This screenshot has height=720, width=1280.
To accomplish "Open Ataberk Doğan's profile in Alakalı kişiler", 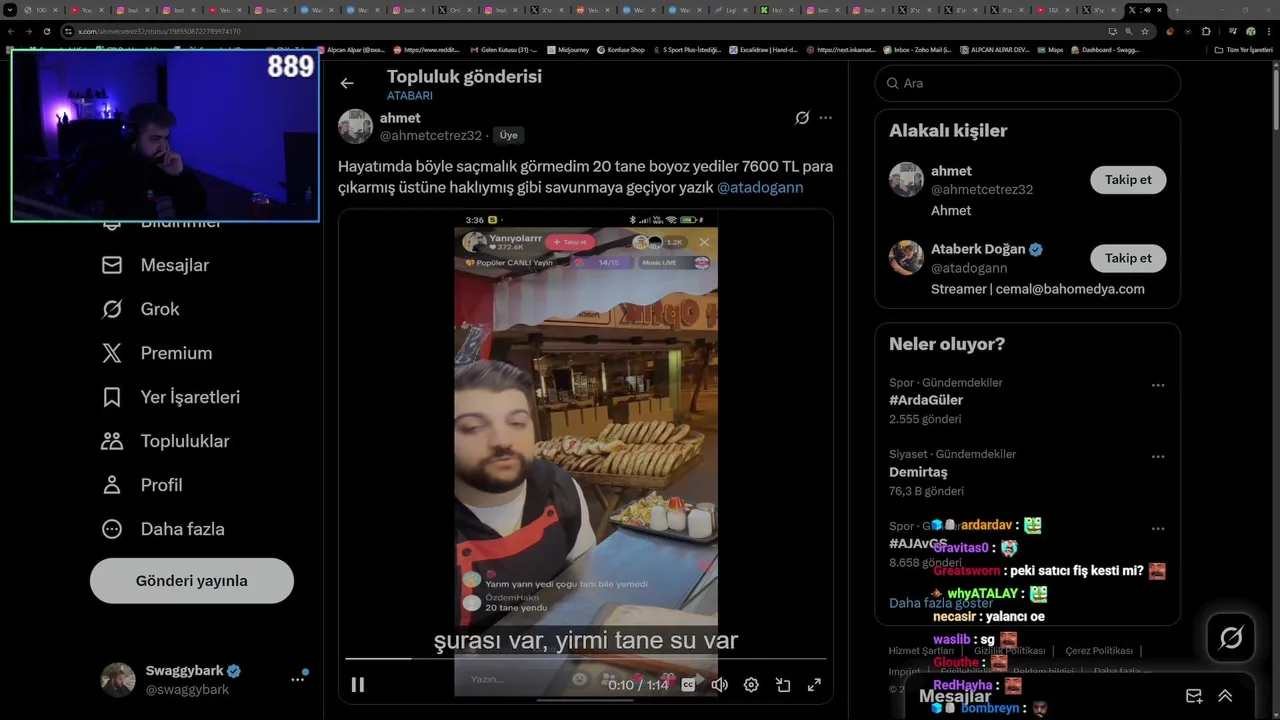I will pos(977,249).
